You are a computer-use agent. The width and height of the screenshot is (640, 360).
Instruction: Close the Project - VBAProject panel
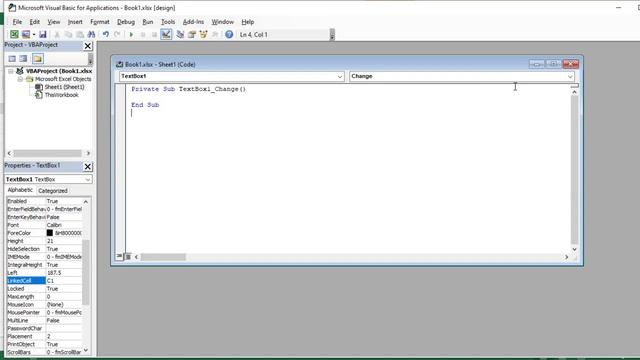click(x=87, y=46)
